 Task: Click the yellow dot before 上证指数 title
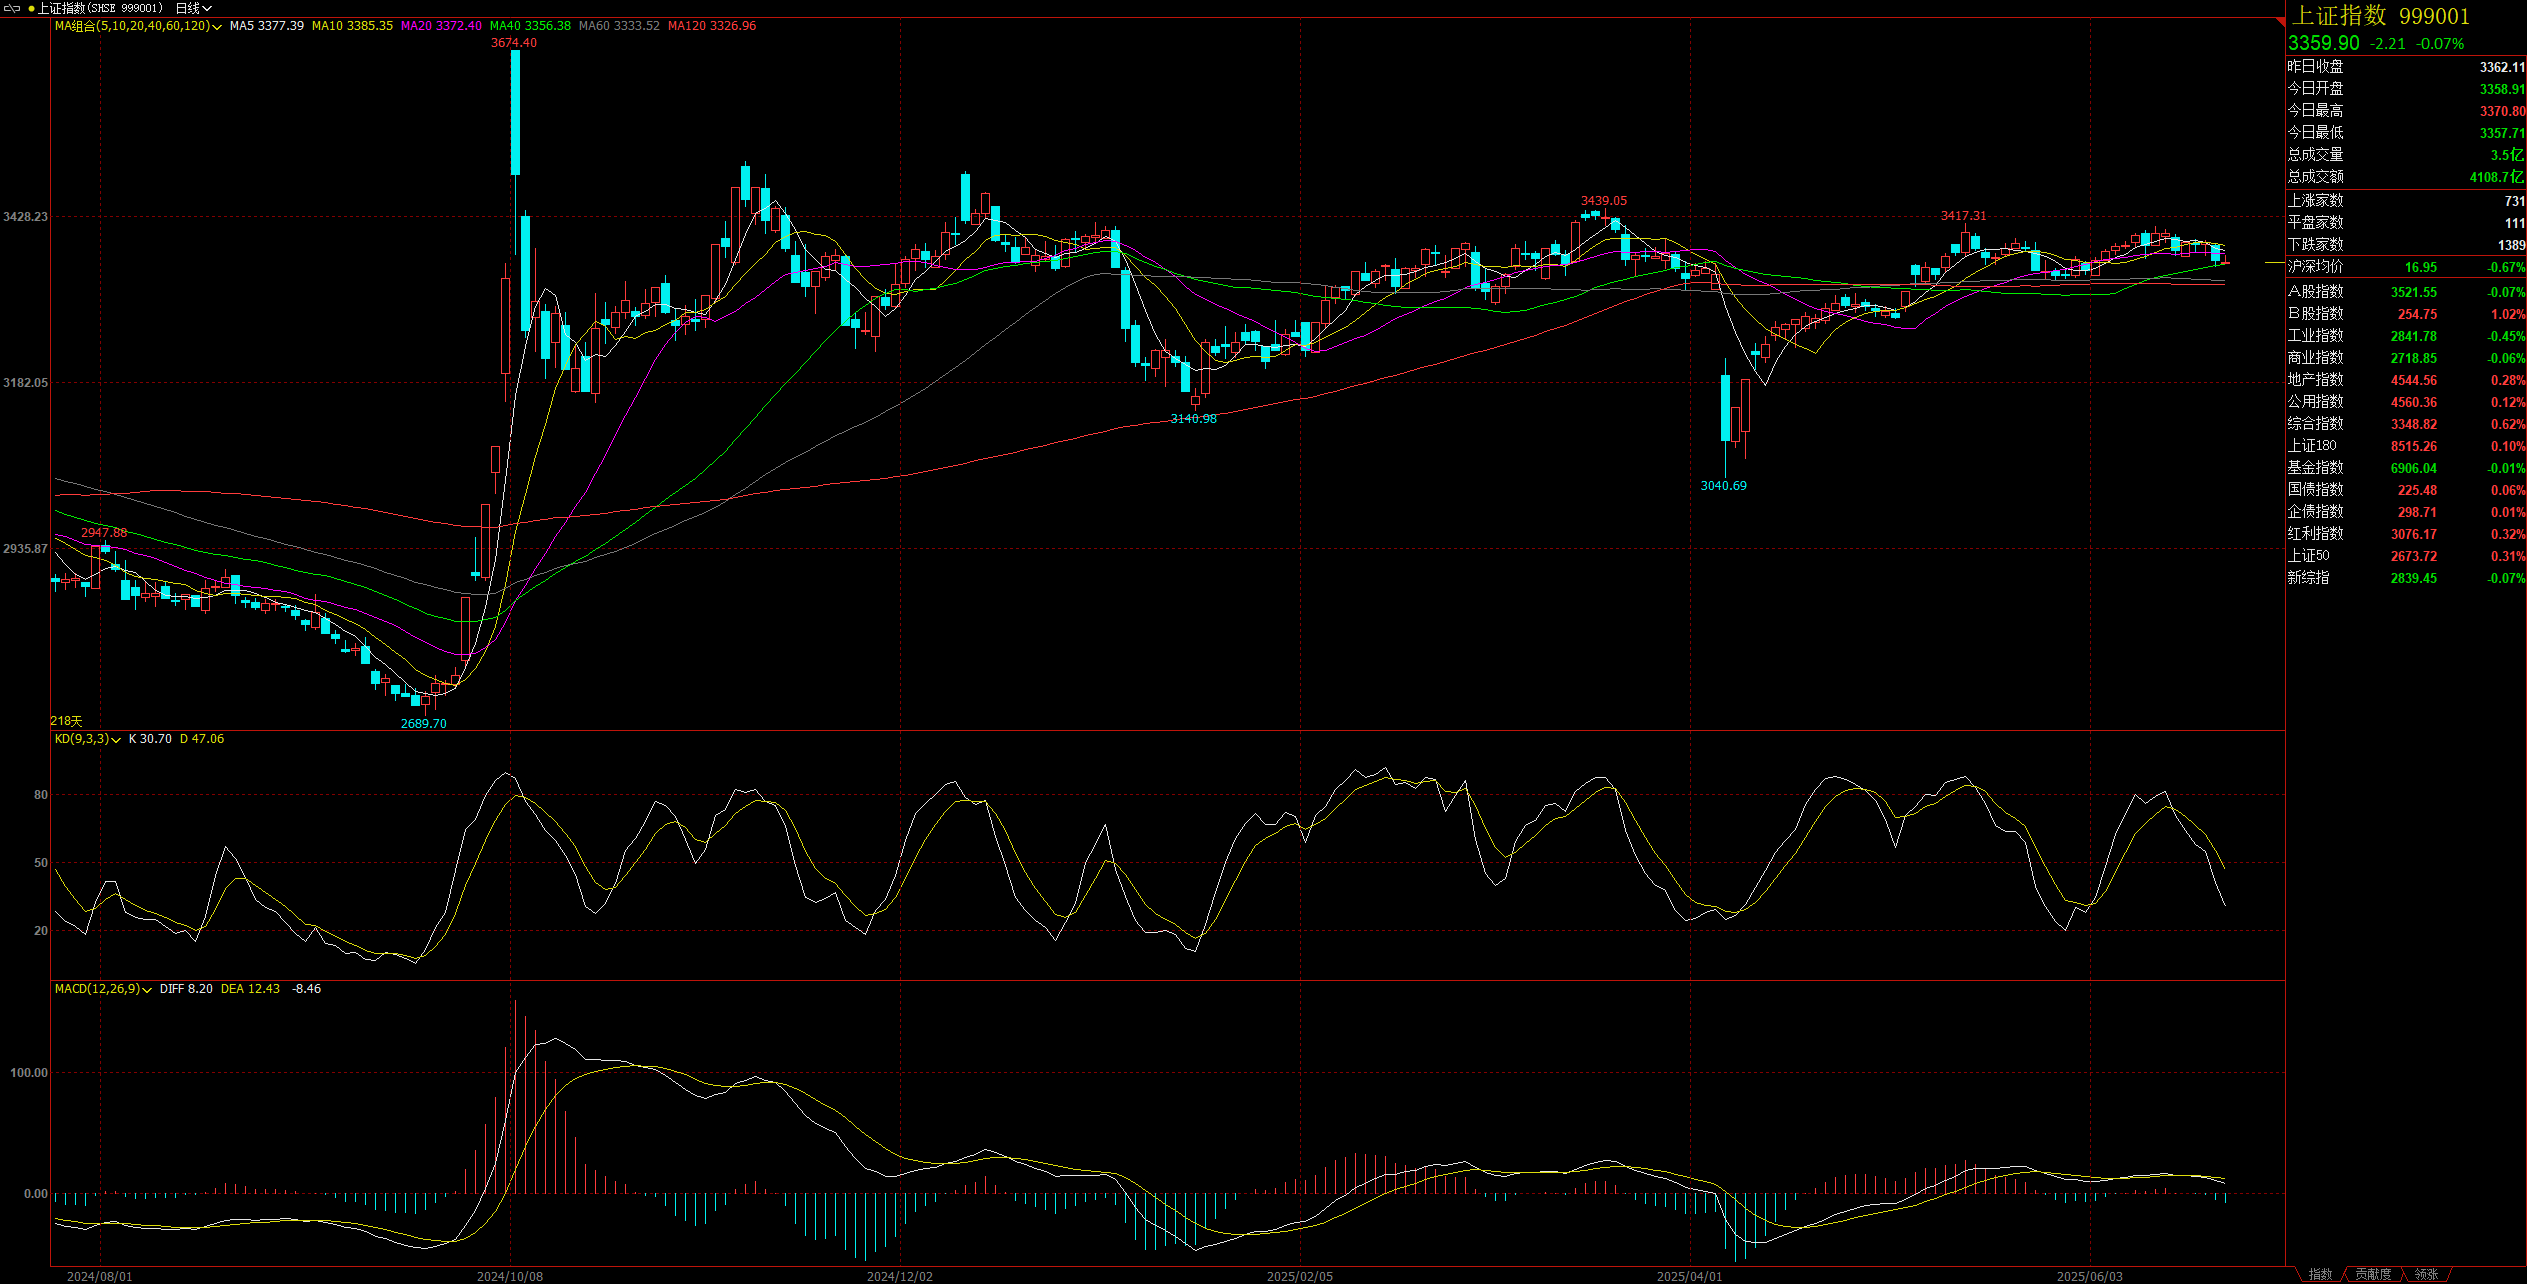pyautogui.click(x=31, y=8)
